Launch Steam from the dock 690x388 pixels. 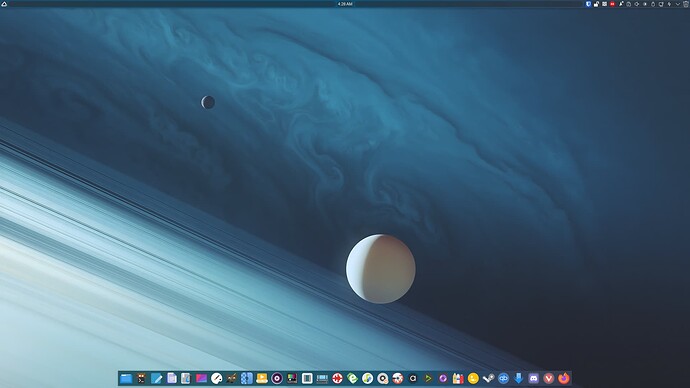[488, 378]
